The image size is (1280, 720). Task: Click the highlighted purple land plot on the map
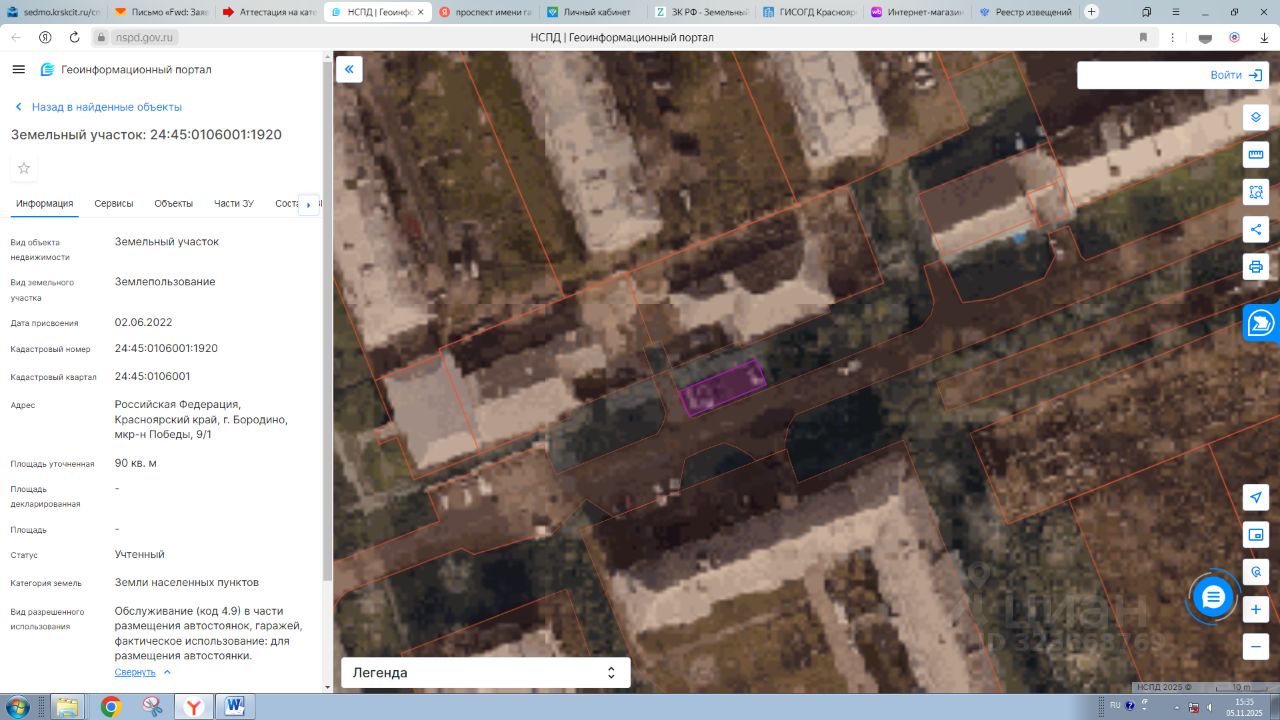tap(722, 386)
